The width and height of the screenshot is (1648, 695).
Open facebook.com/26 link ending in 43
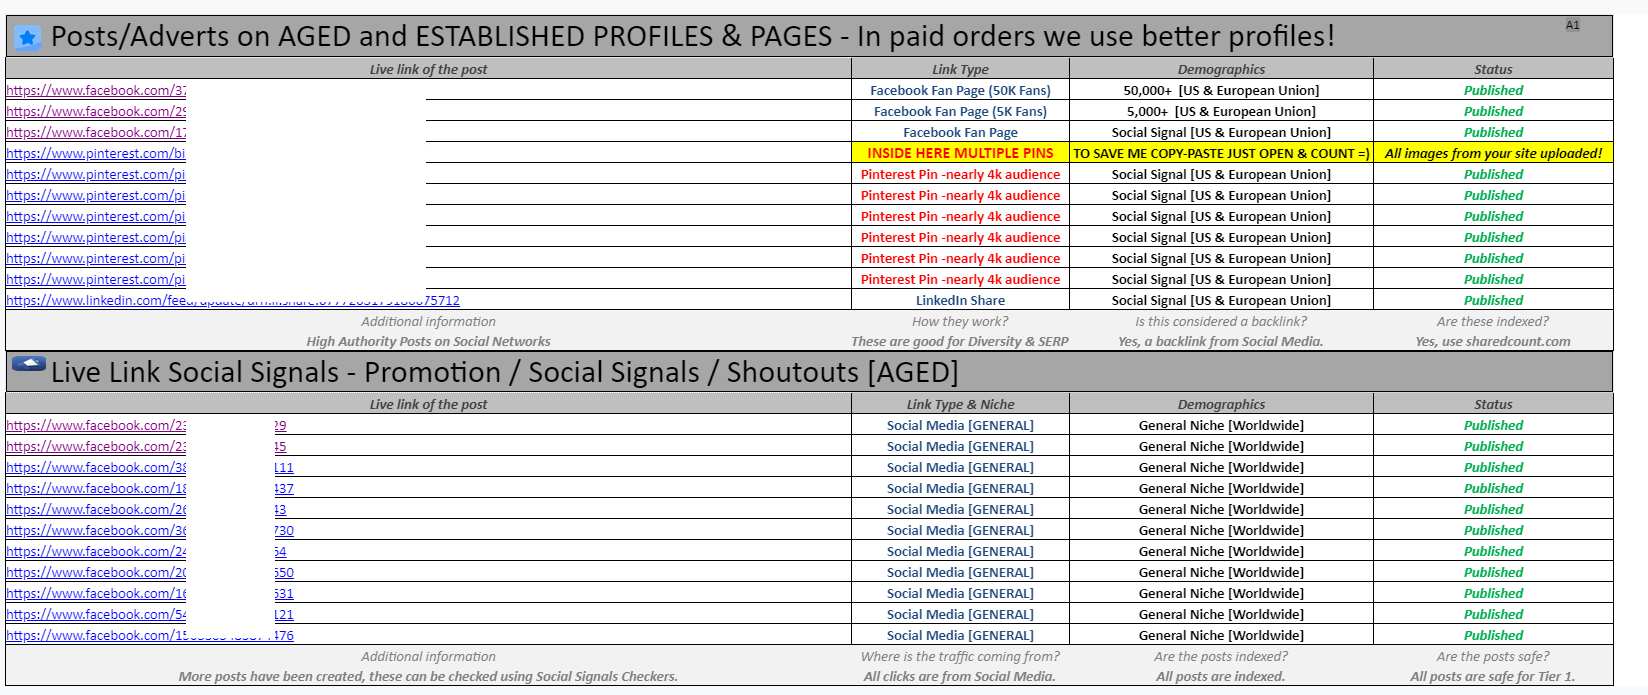(x=146, y=509)
